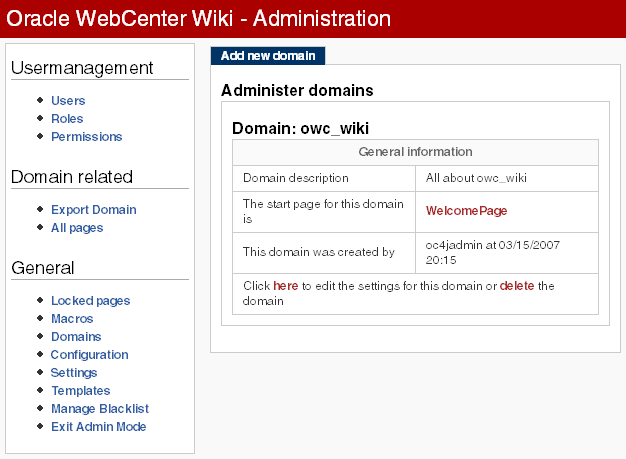Screen dimensions: 626x459
Task: Open the WelcomePage start page link
Action: coord(466,210)
